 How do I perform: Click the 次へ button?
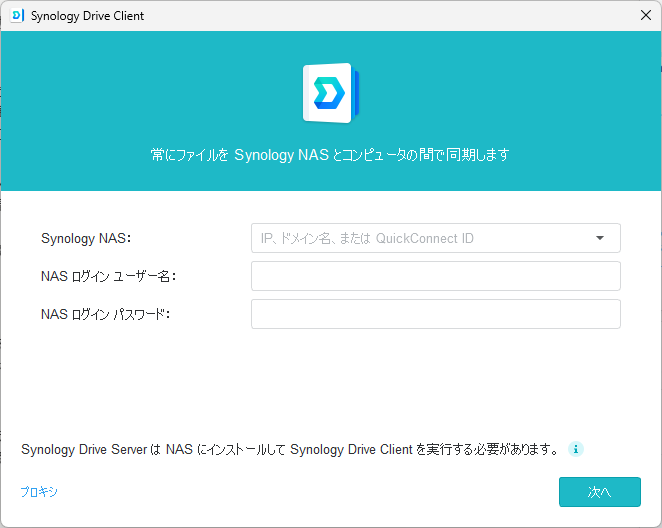point(600,492)
